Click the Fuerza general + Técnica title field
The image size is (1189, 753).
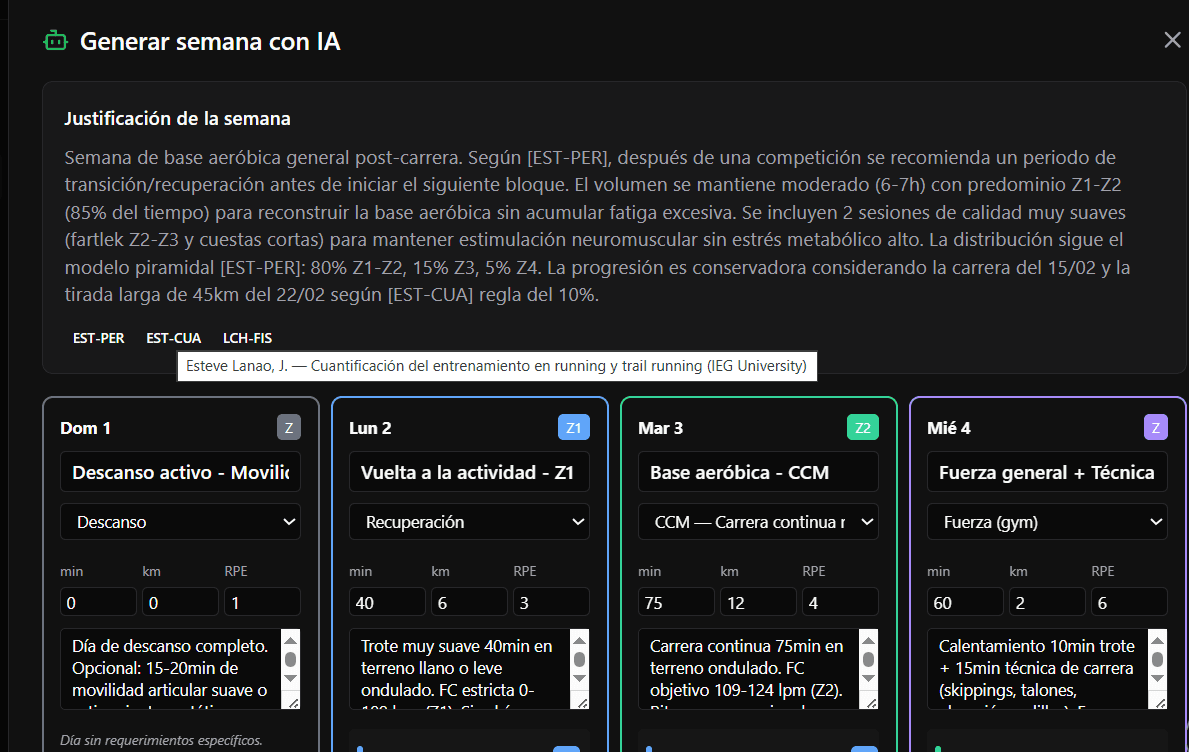(x=1047, y=472)
